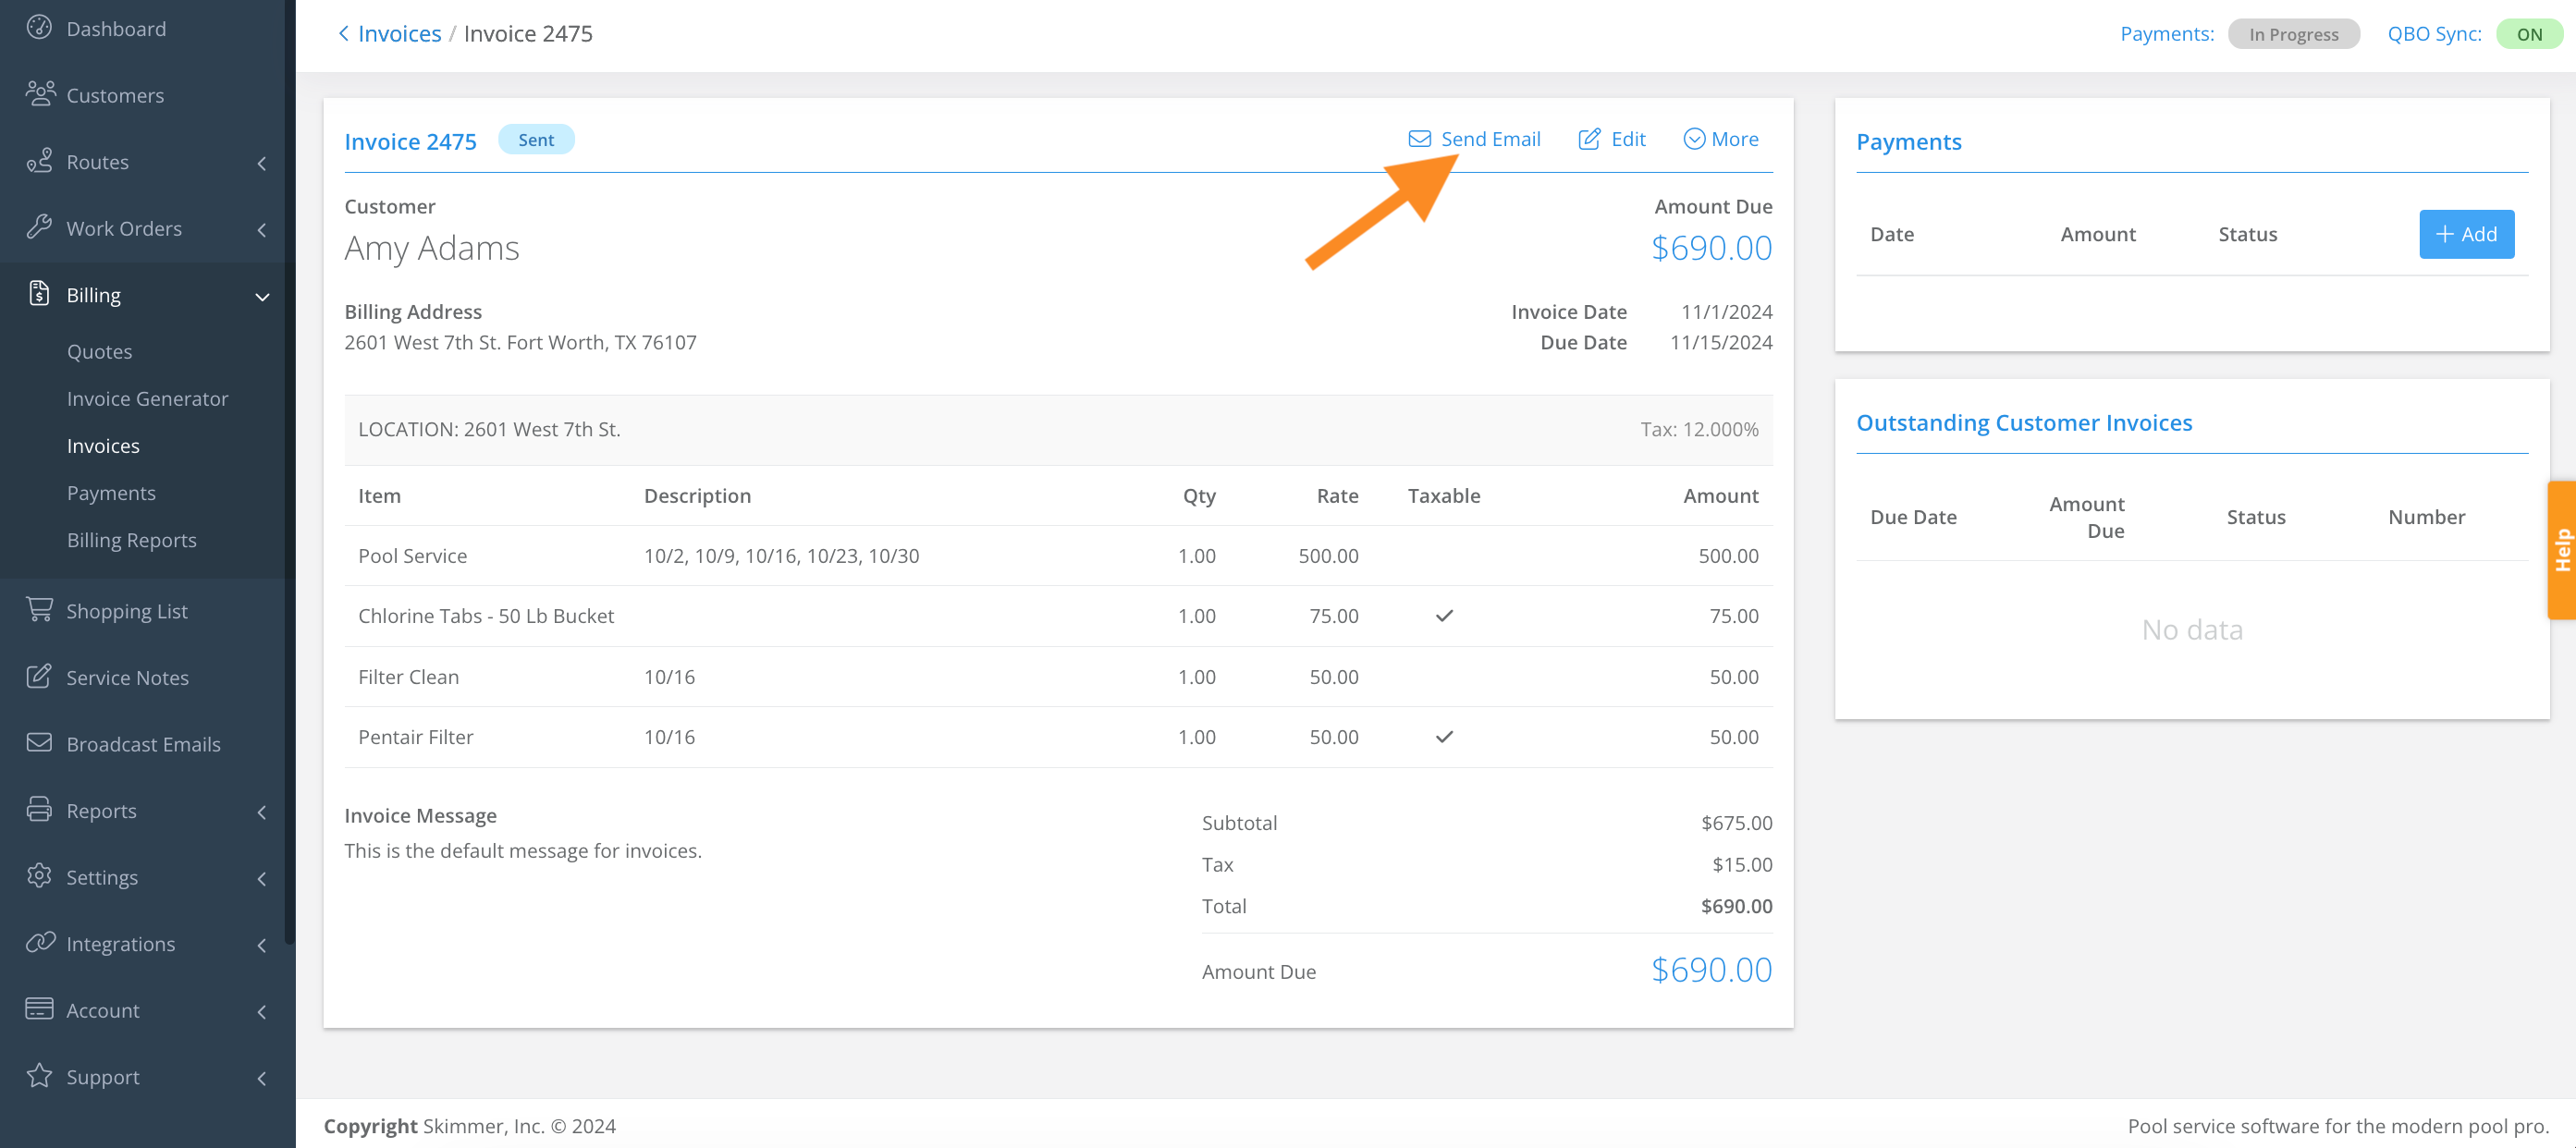Viewport: 2576px width, 1148px height.
Task: Open Payments in Billing submenu
Action: pos(111,492)
